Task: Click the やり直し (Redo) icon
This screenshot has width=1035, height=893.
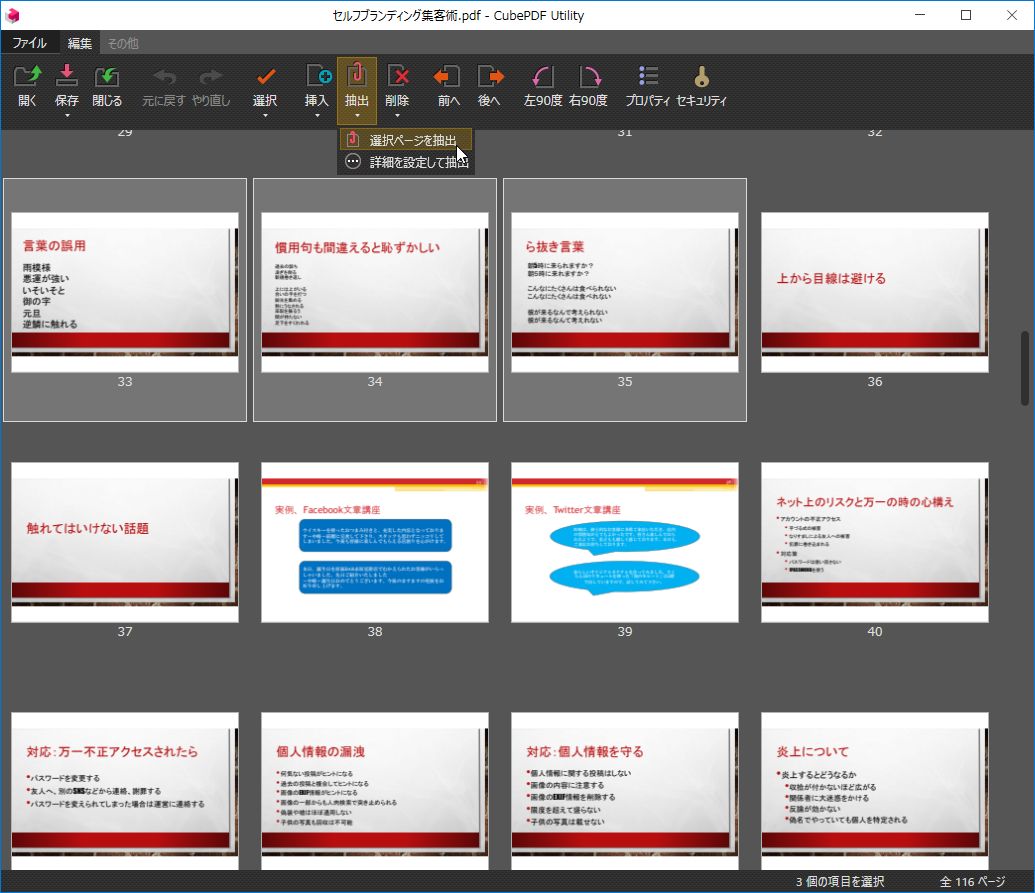Action: coord(211,77)
